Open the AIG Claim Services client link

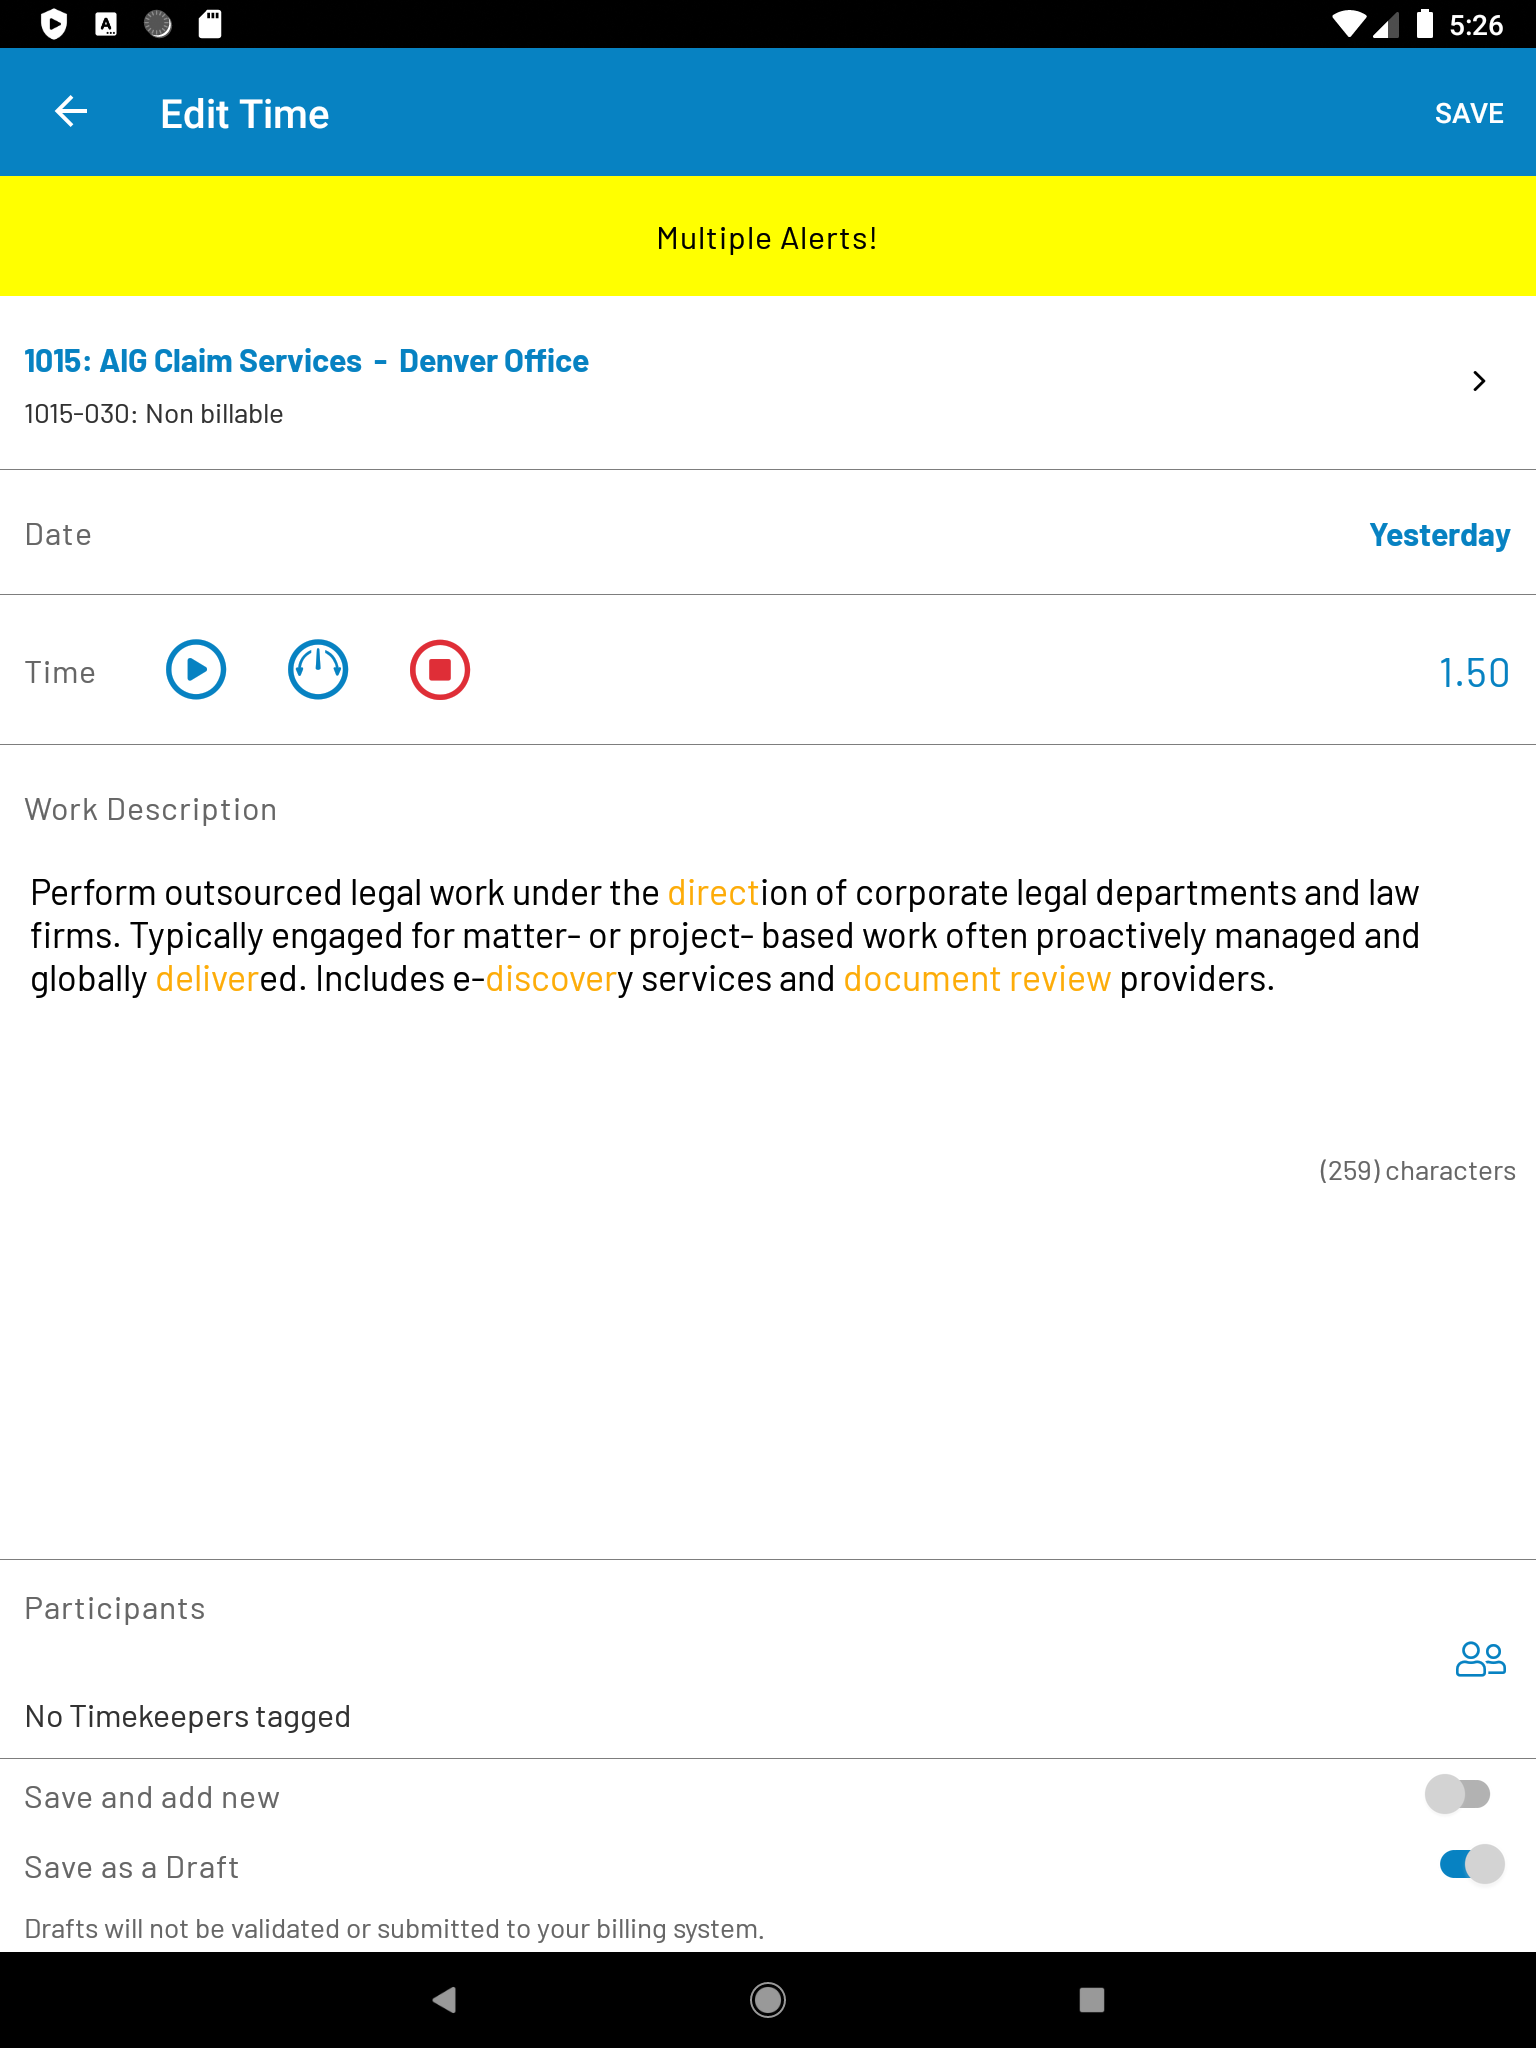(306, 361)
